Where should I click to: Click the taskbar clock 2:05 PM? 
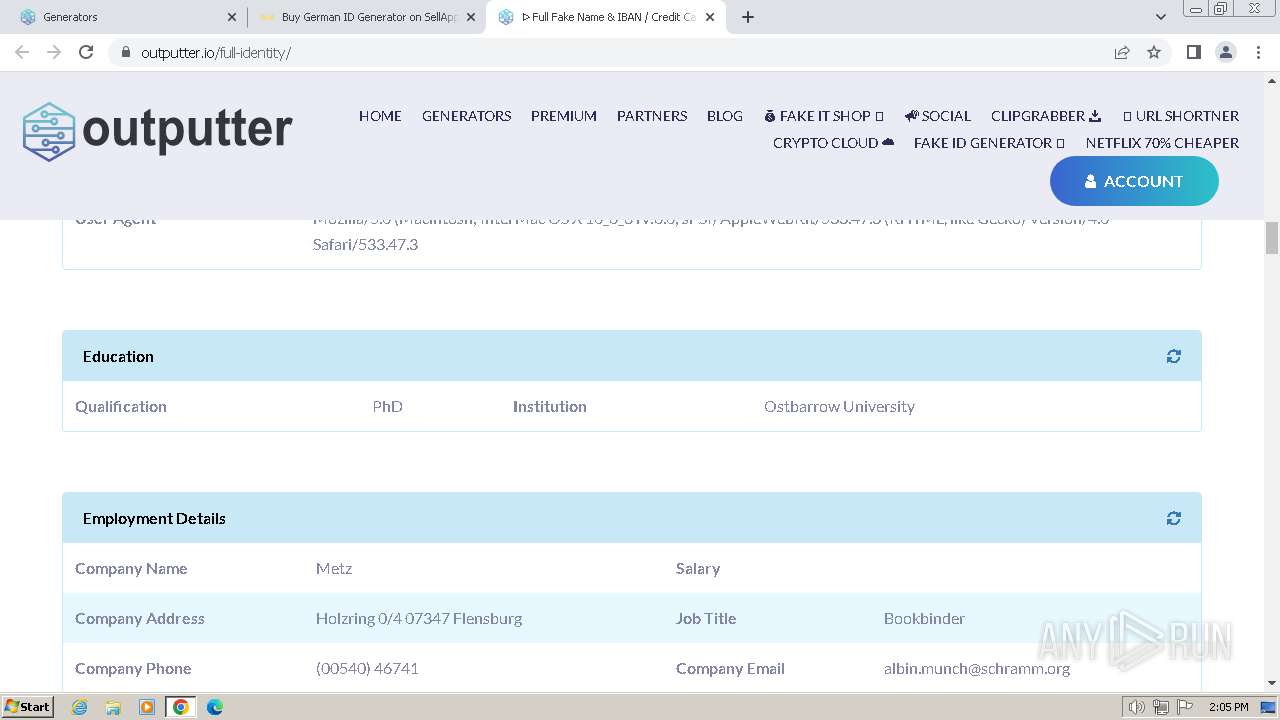point(1228,707)
